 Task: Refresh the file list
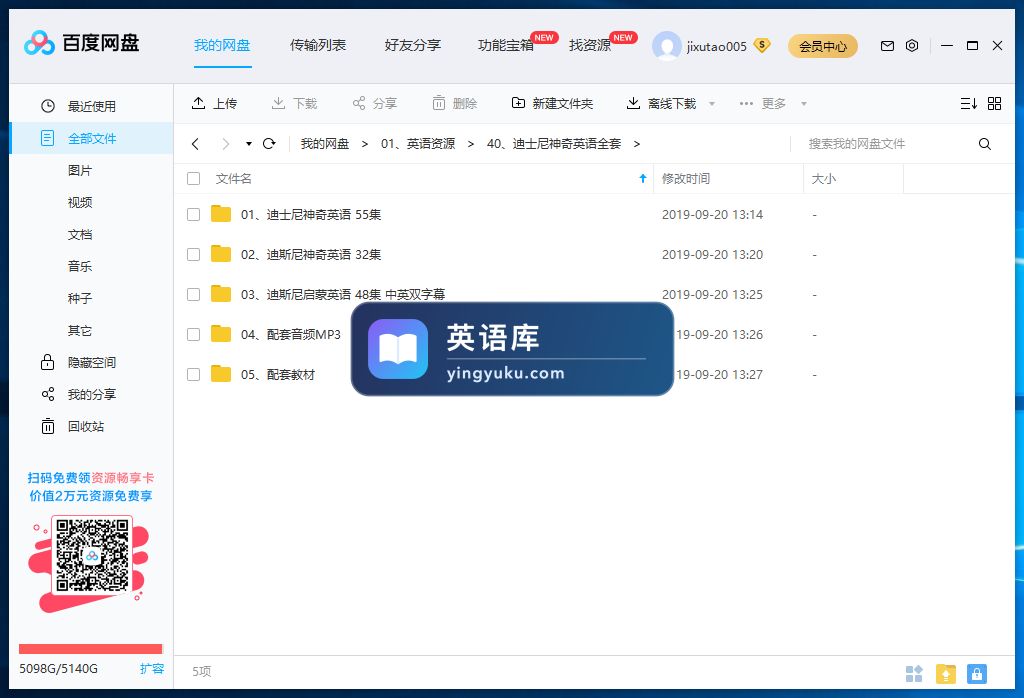(269, 144)
